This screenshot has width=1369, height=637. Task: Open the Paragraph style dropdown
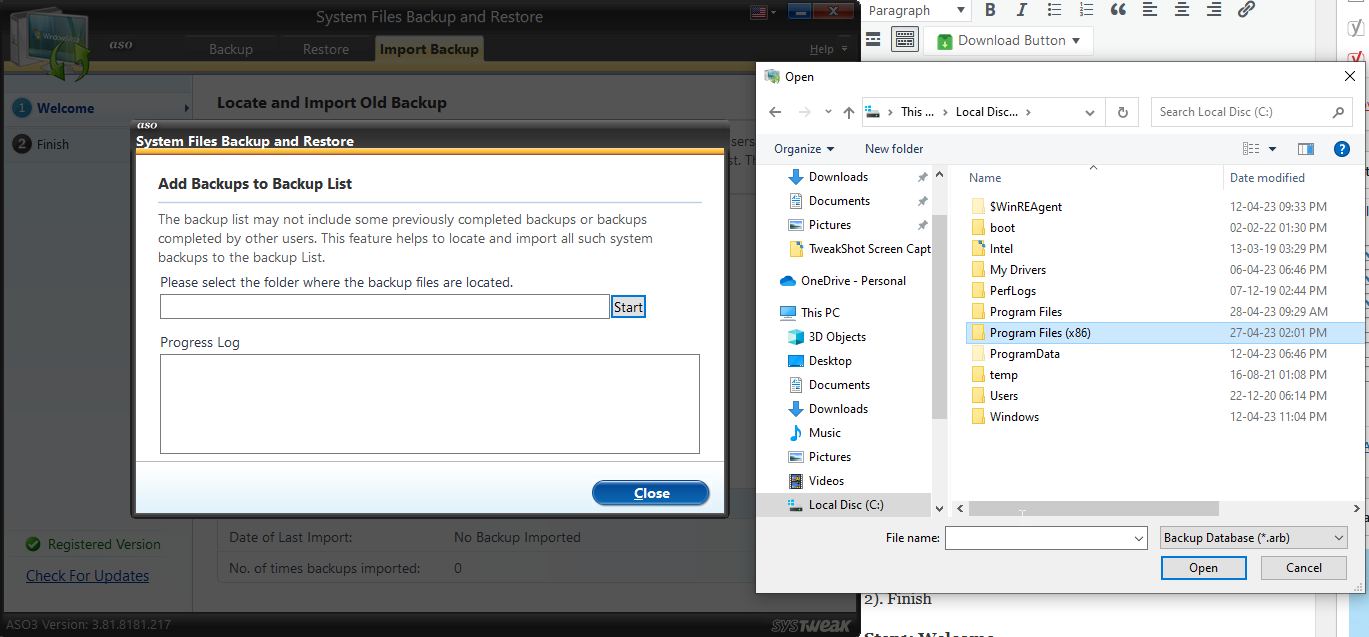click(916, 10)
